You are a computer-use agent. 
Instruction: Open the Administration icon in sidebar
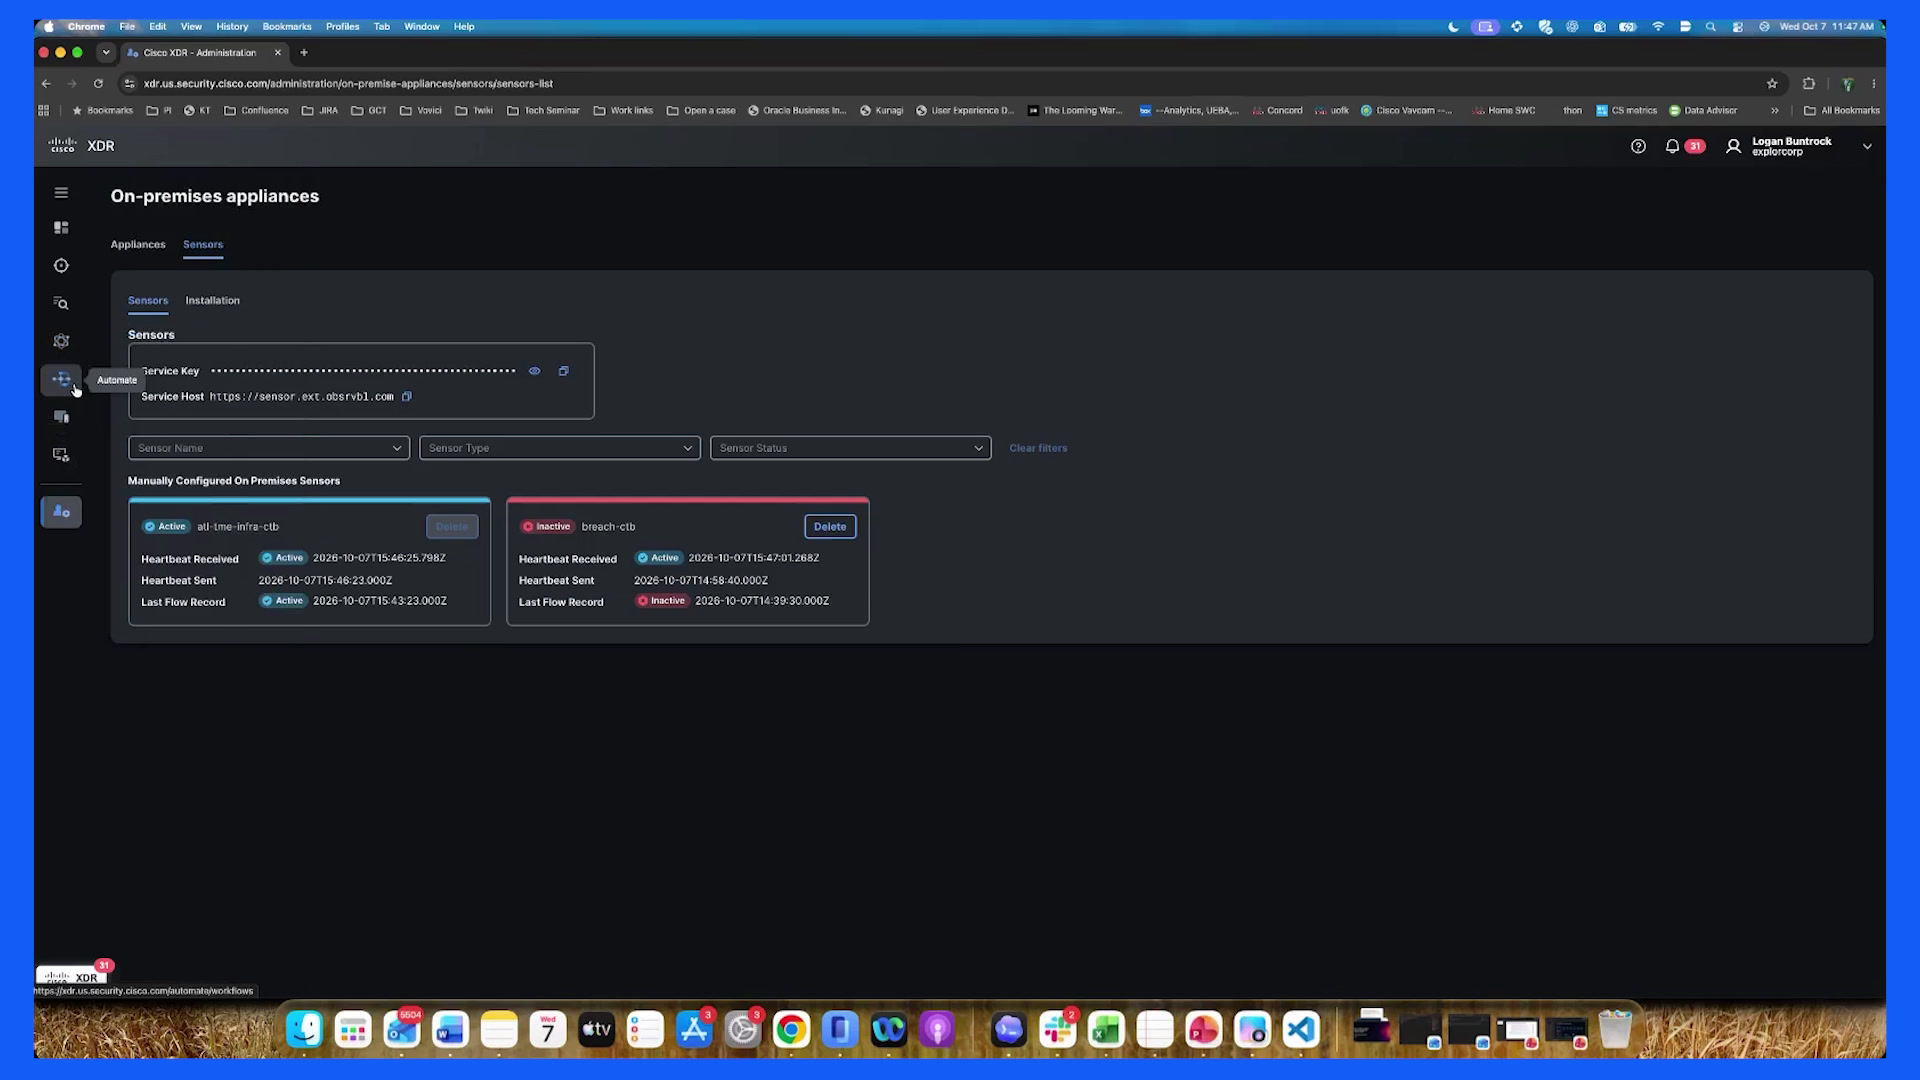coord(61,512)
